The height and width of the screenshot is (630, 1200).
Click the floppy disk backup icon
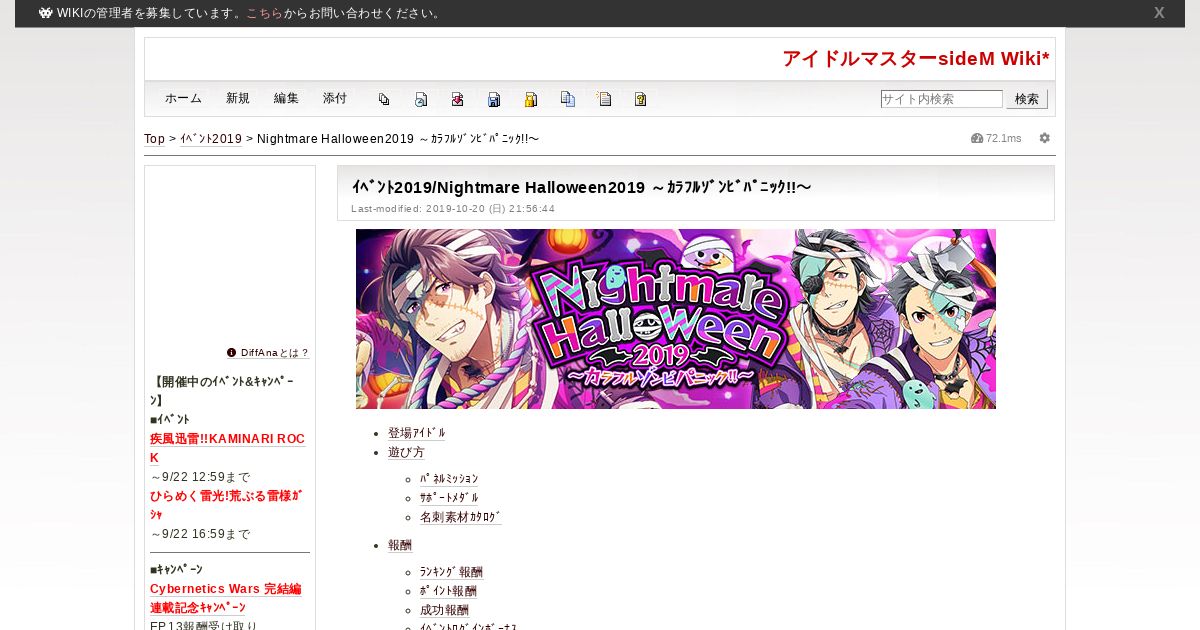(x=494, y=99)
